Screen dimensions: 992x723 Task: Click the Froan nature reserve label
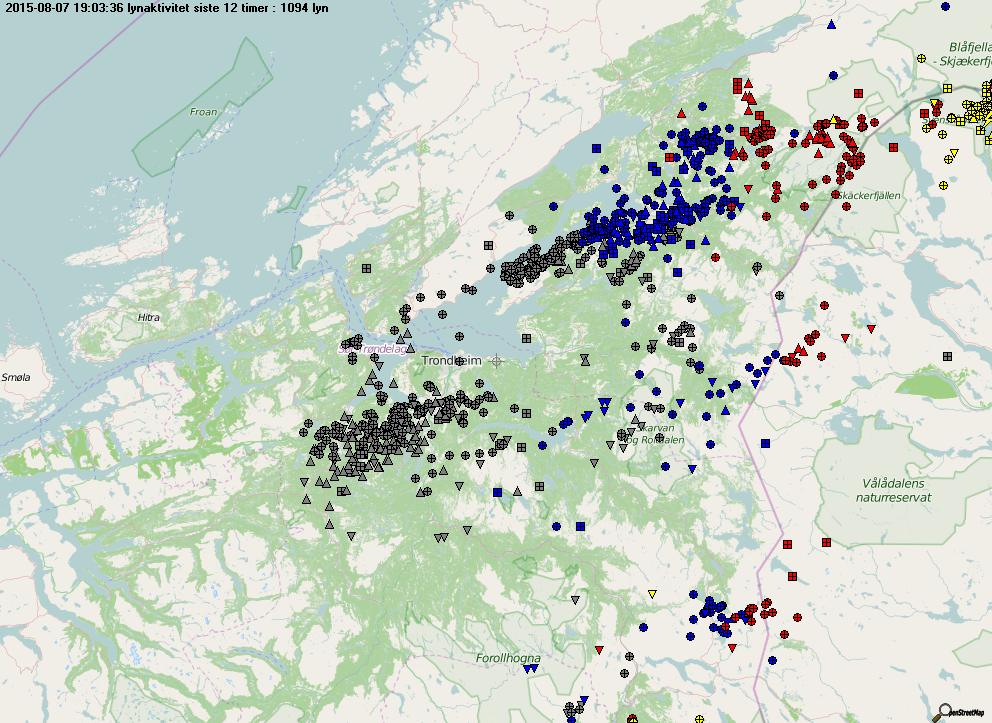click(203, 113)
